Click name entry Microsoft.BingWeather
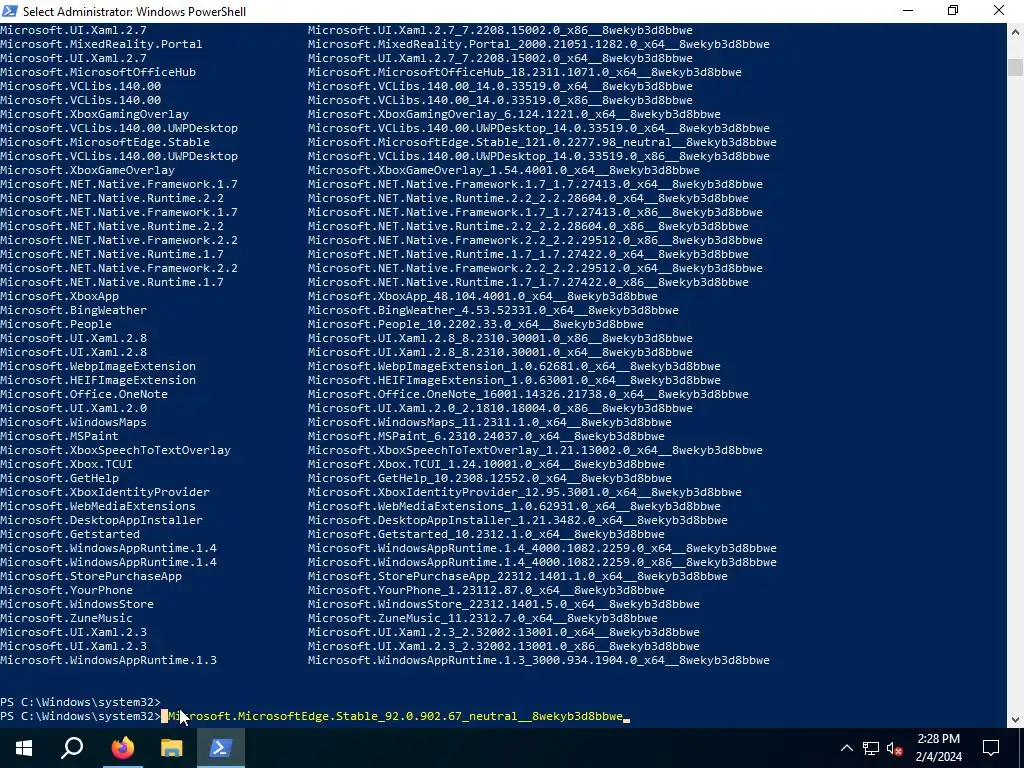The width and height of the screenshot is (1024, 768). [73, 310]
